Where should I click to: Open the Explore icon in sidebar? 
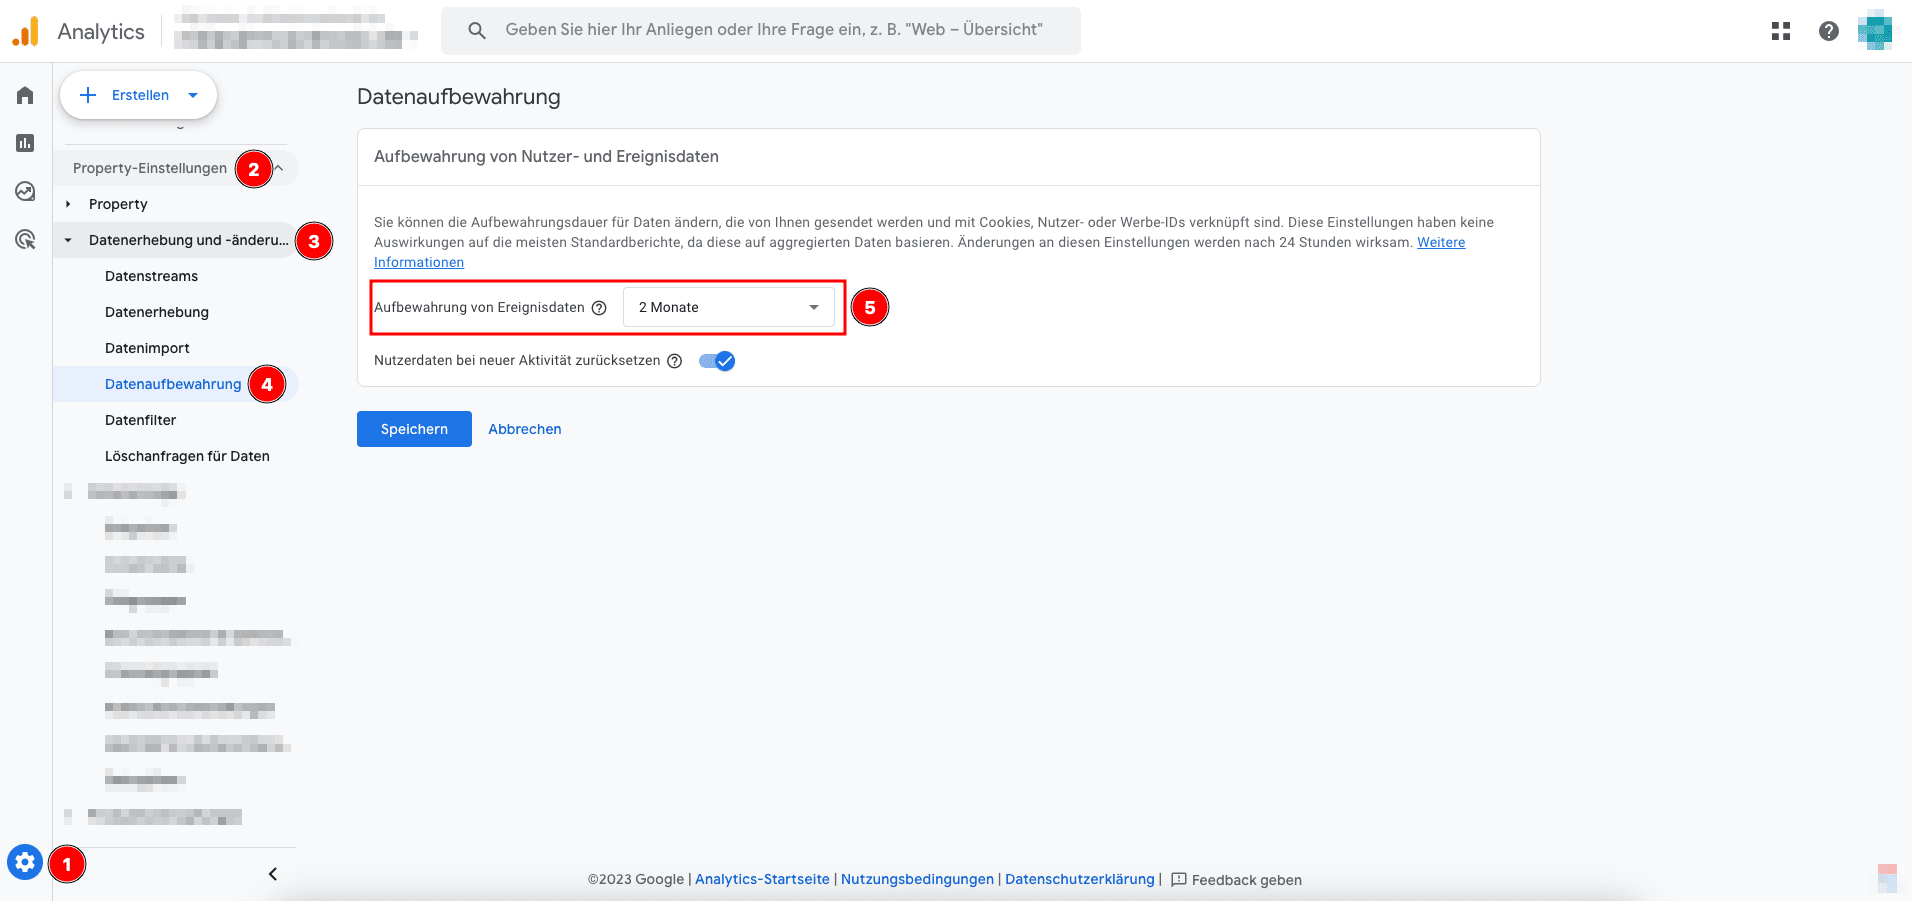[x=25, y=191]
